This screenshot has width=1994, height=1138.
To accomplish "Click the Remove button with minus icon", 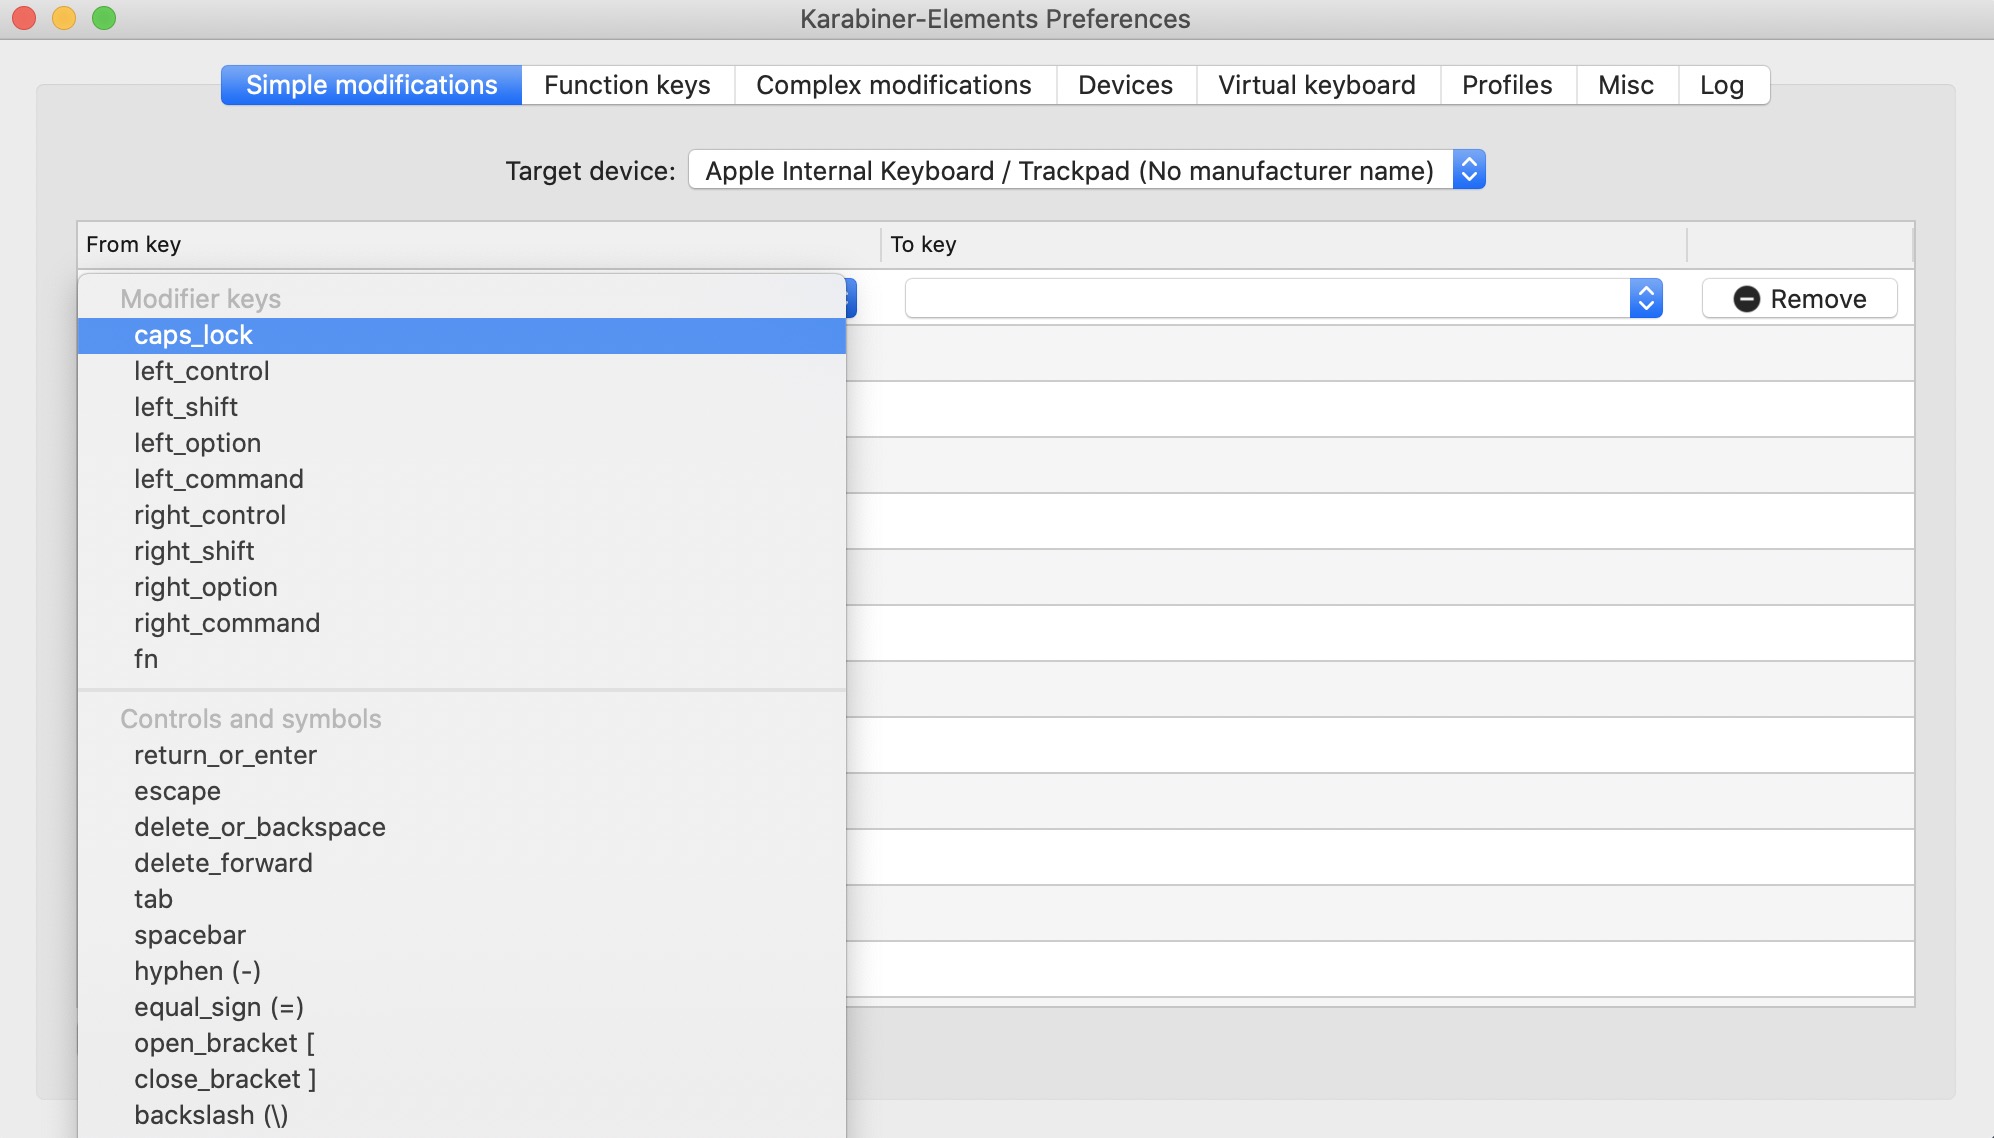I will [1799, 299].
